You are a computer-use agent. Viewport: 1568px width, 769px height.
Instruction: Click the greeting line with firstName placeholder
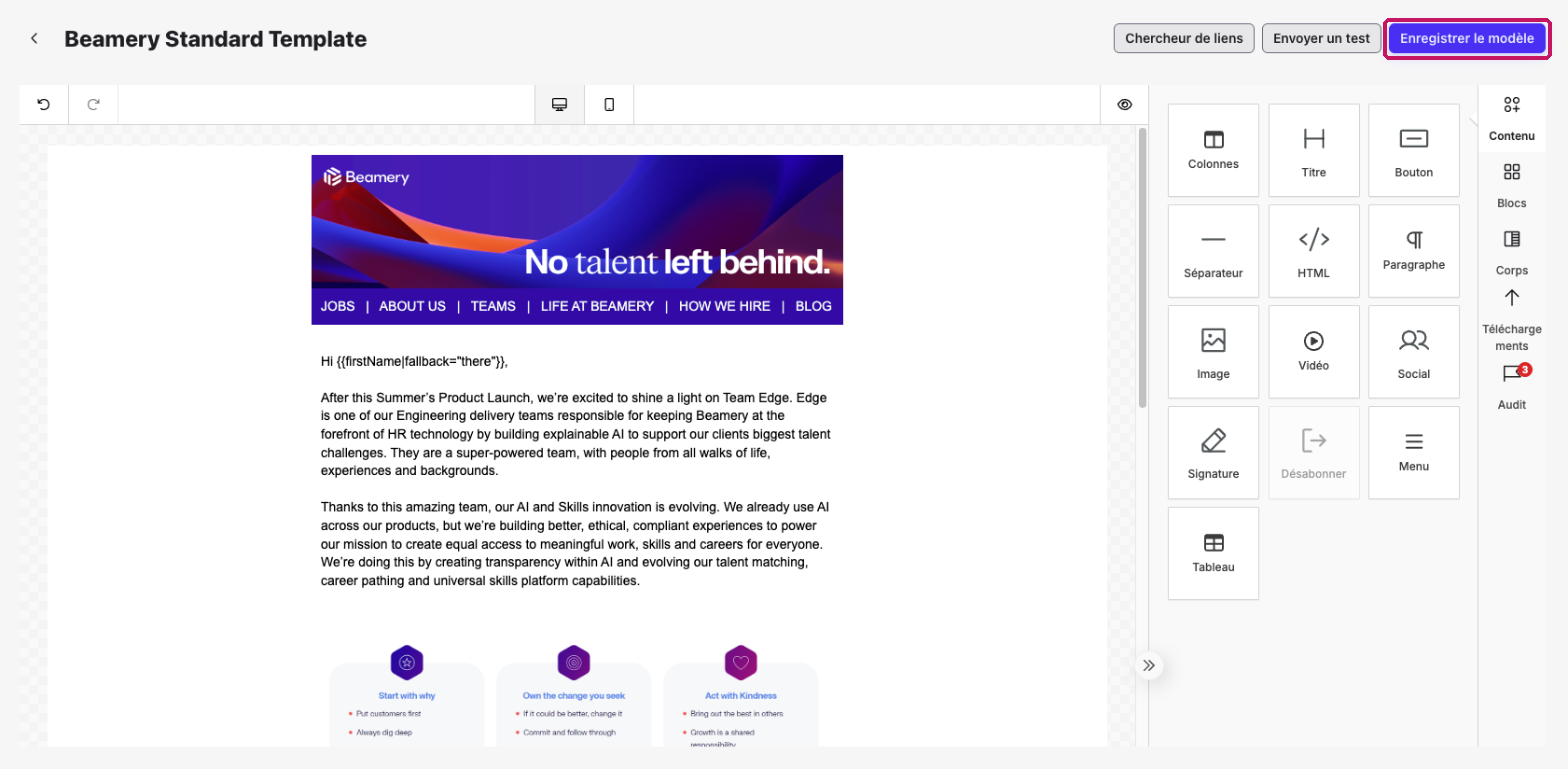click(415, 361)
